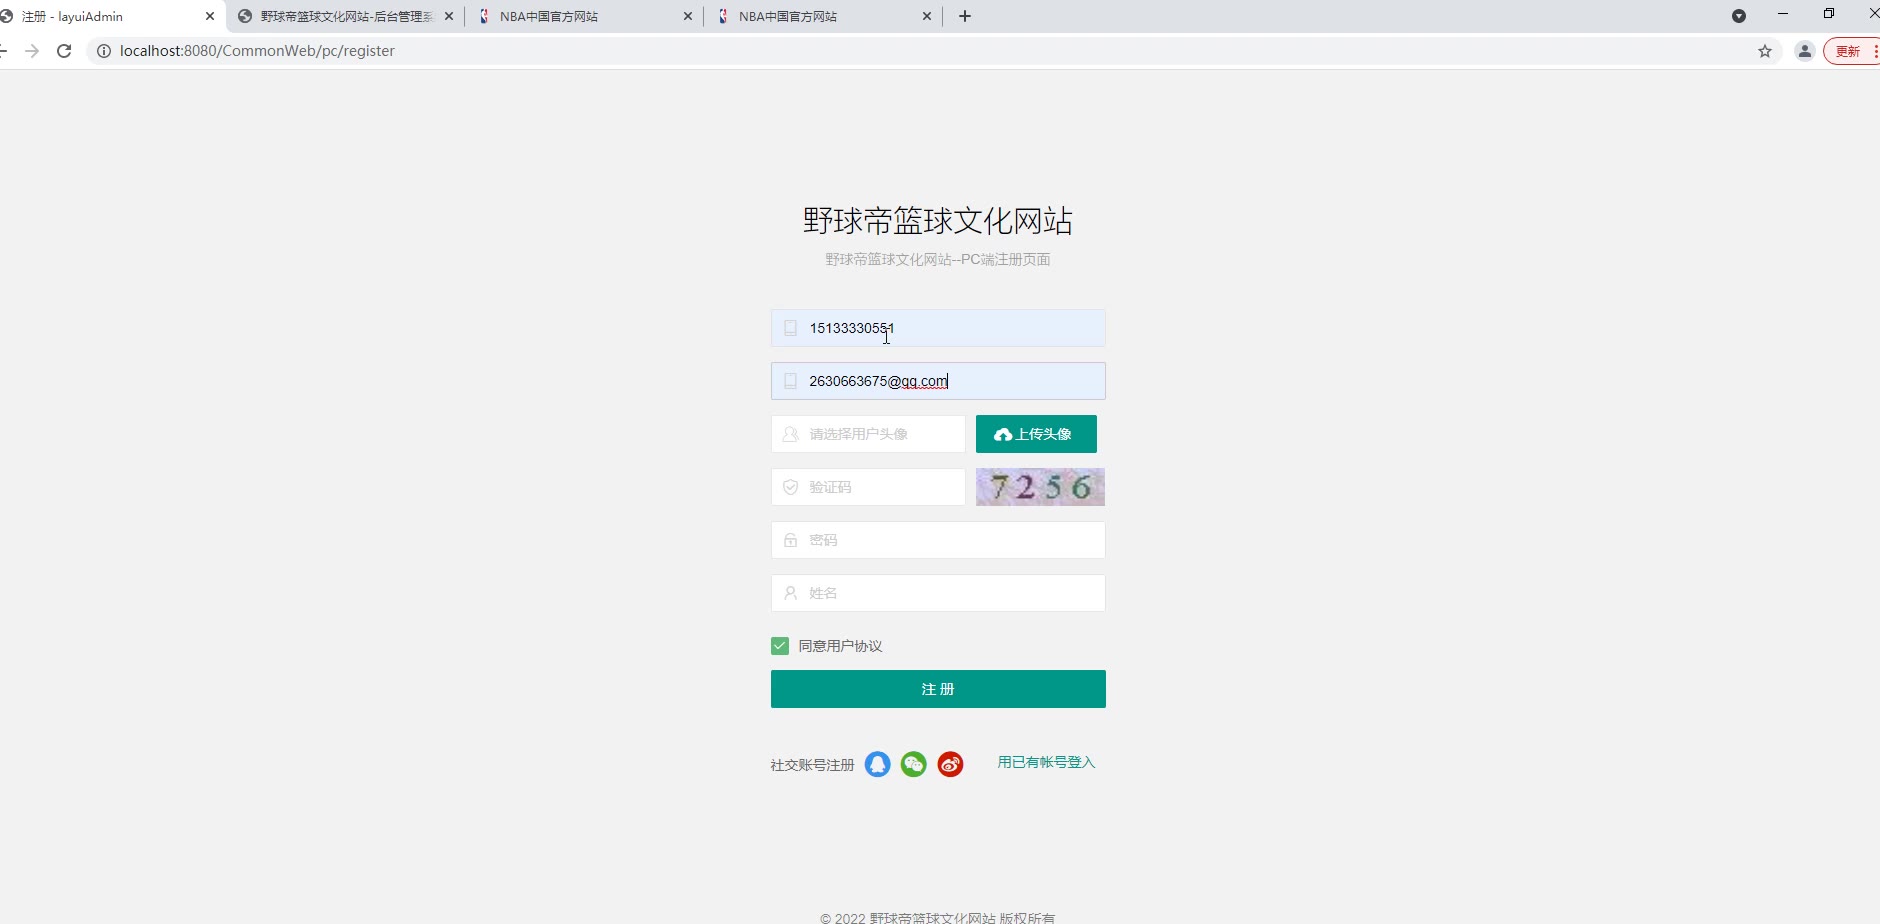1880x924 pixels.
Task: Switch to the 野球帝篮球文化网站-后台管理 tab
Action: pos(345,16)
